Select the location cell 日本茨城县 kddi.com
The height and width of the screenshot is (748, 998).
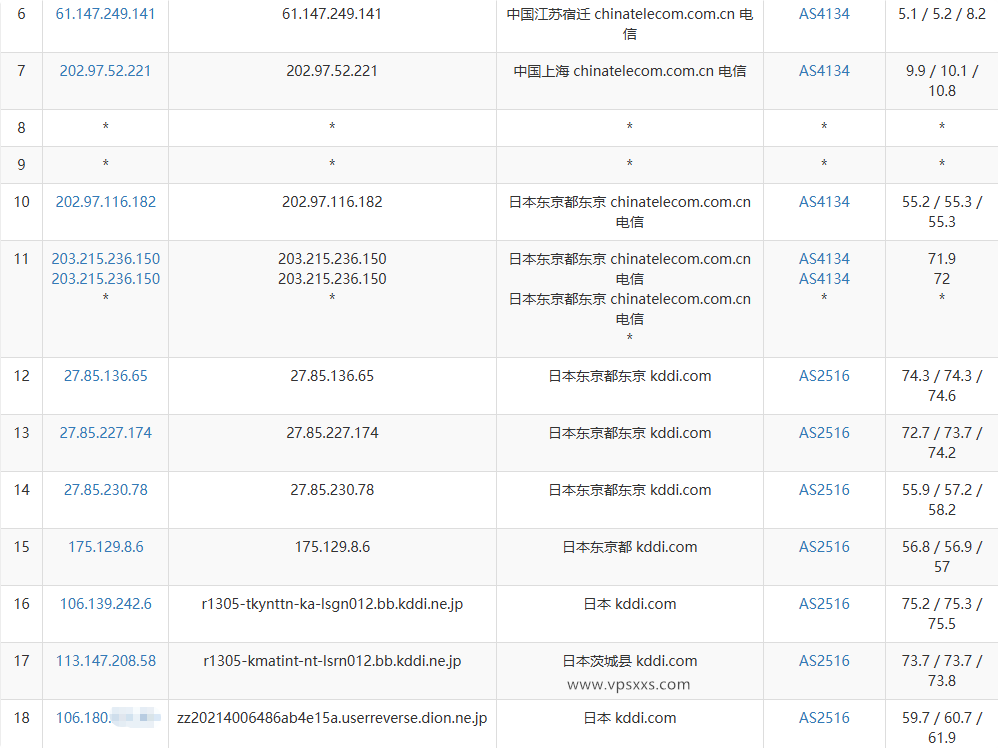628,660
